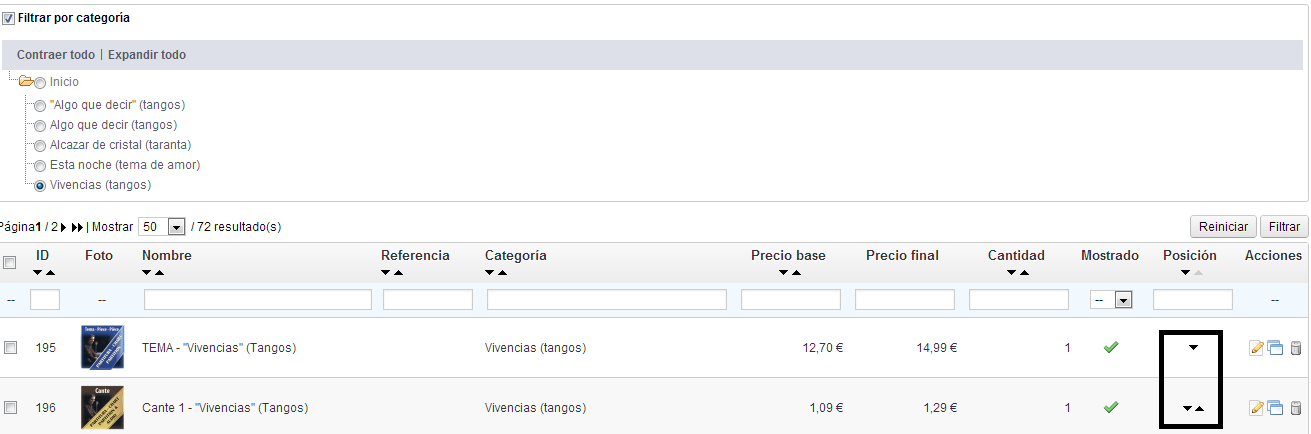Click Expandir todo link
The width and height of the screenshot is (1311, 434).
(147, 55)
